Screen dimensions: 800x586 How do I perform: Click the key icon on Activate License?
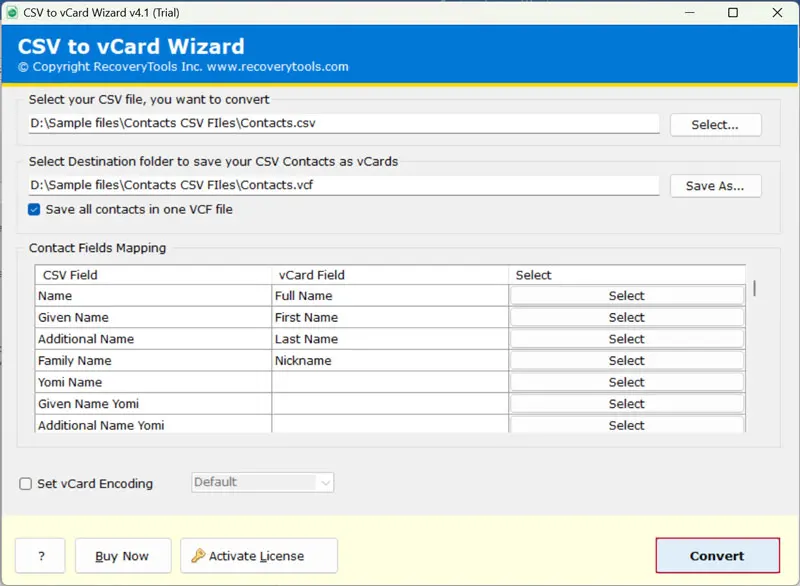point(198,556)
